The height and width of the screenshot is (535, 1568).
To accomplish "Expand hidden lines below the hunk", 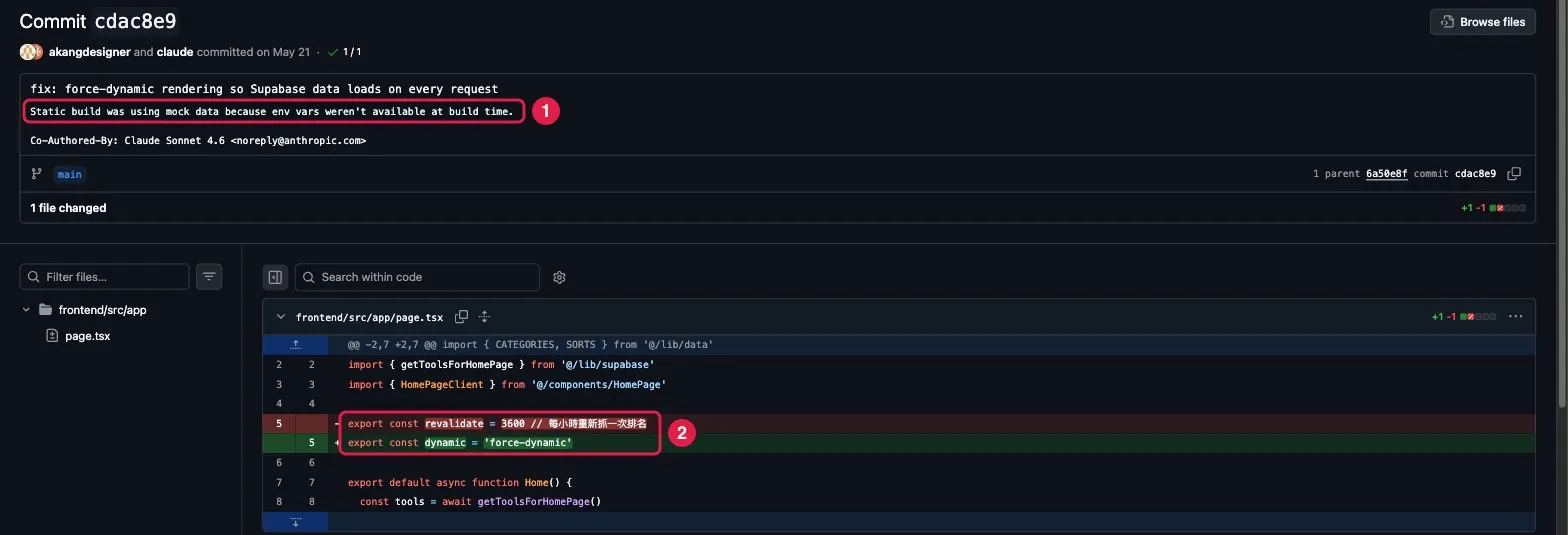I will coord(295,522).
